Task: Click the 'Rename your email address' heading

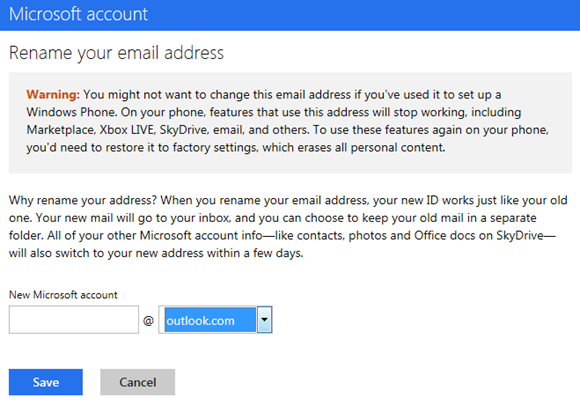Action: pos(117,53)
